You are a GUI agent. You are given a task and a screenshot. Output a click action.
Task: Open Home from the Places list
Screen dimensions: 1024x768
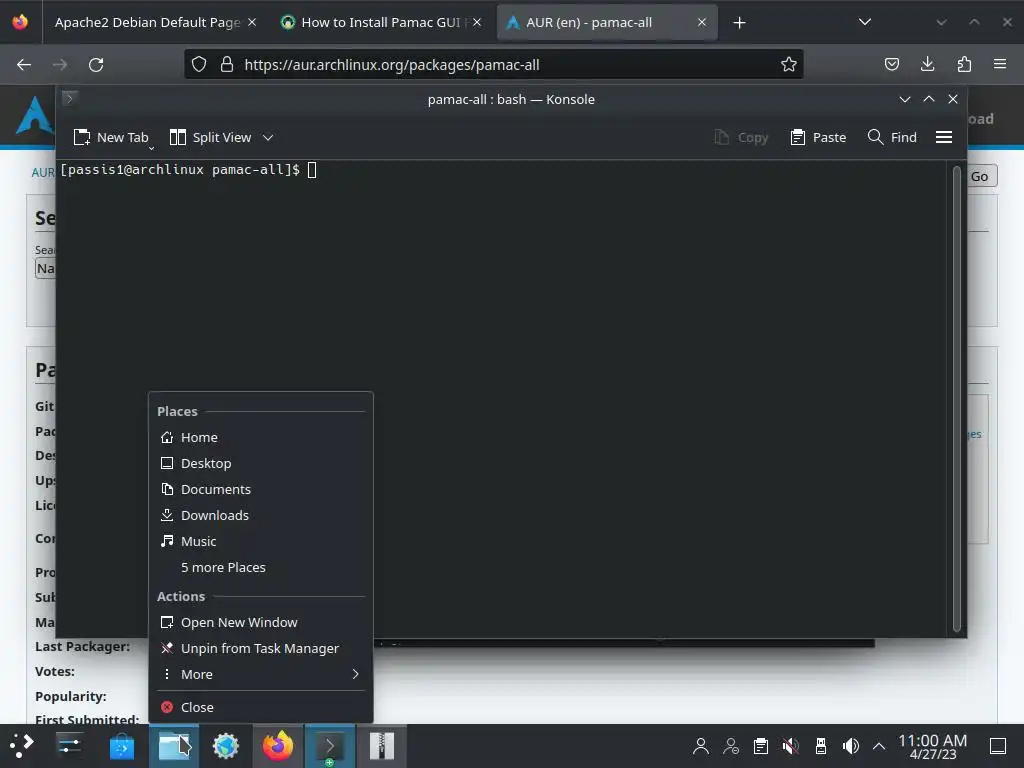(261, 438)
